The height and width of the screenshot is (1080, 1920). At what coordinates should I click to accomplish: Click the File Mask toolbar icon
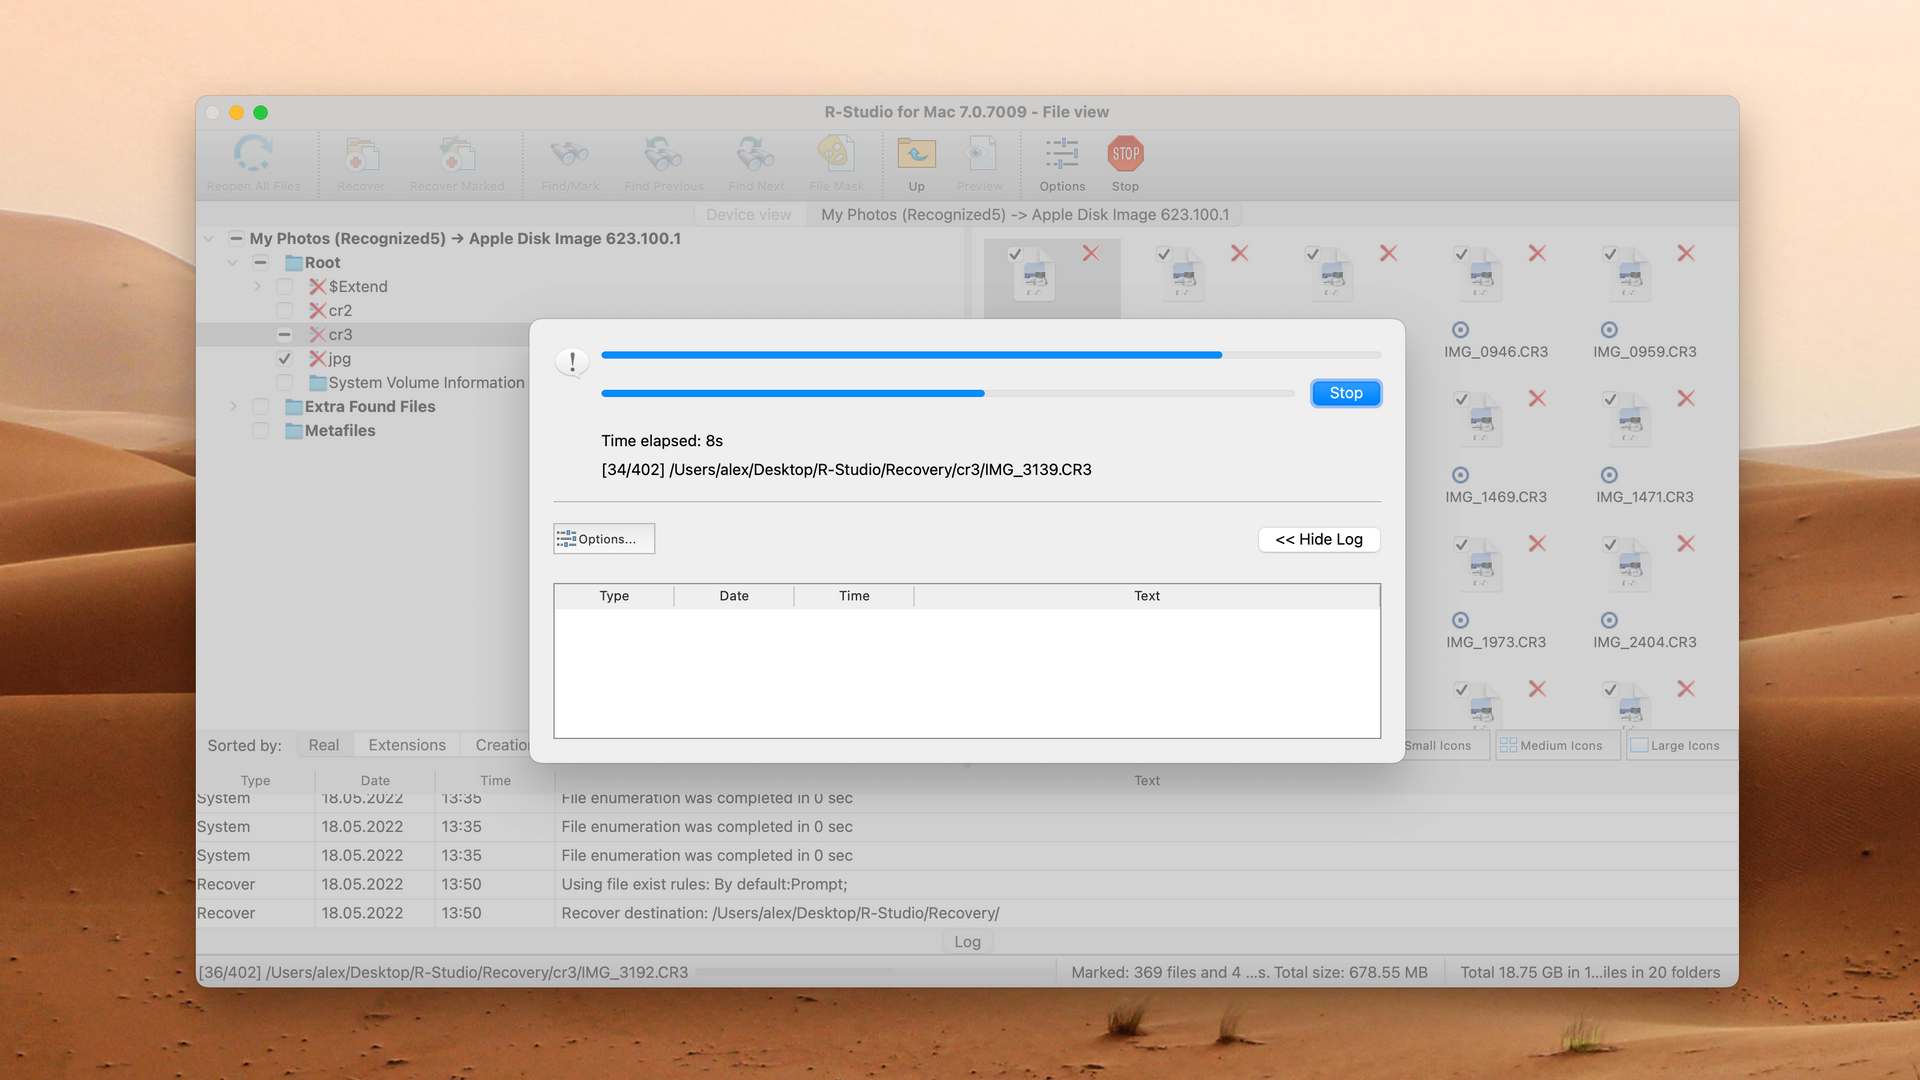coord(836,154)
